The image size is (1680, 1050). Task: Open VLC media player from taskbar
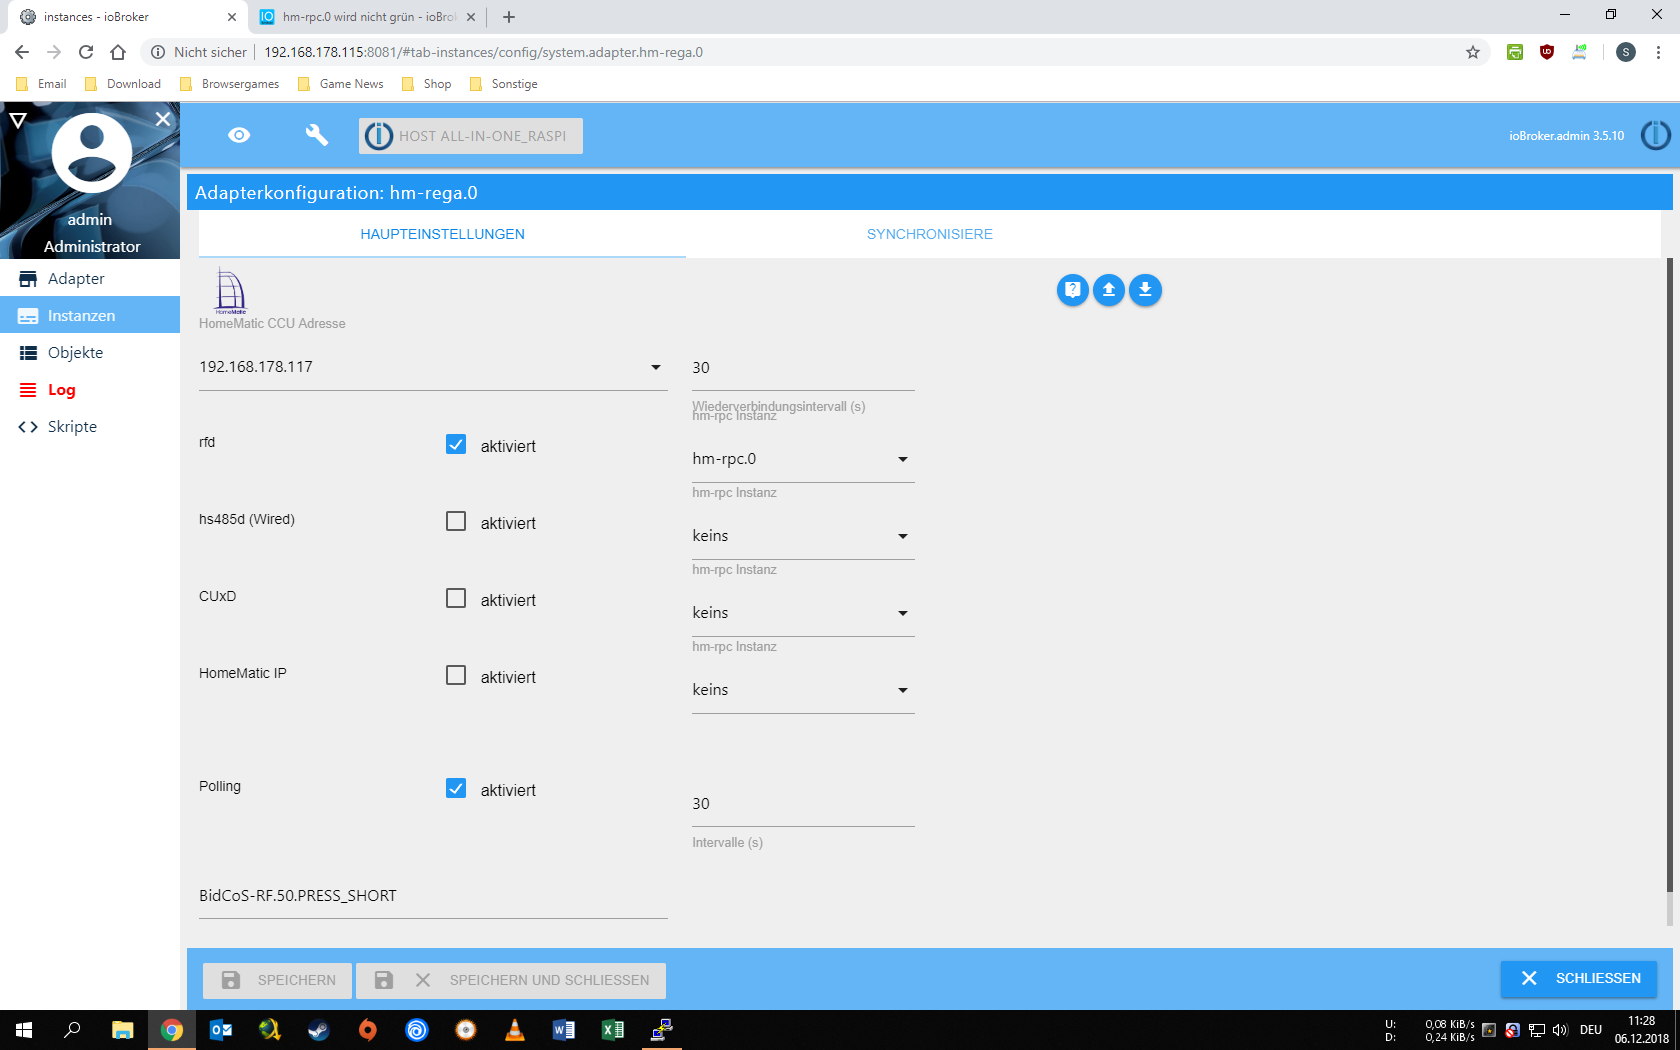pos(515,1030)
